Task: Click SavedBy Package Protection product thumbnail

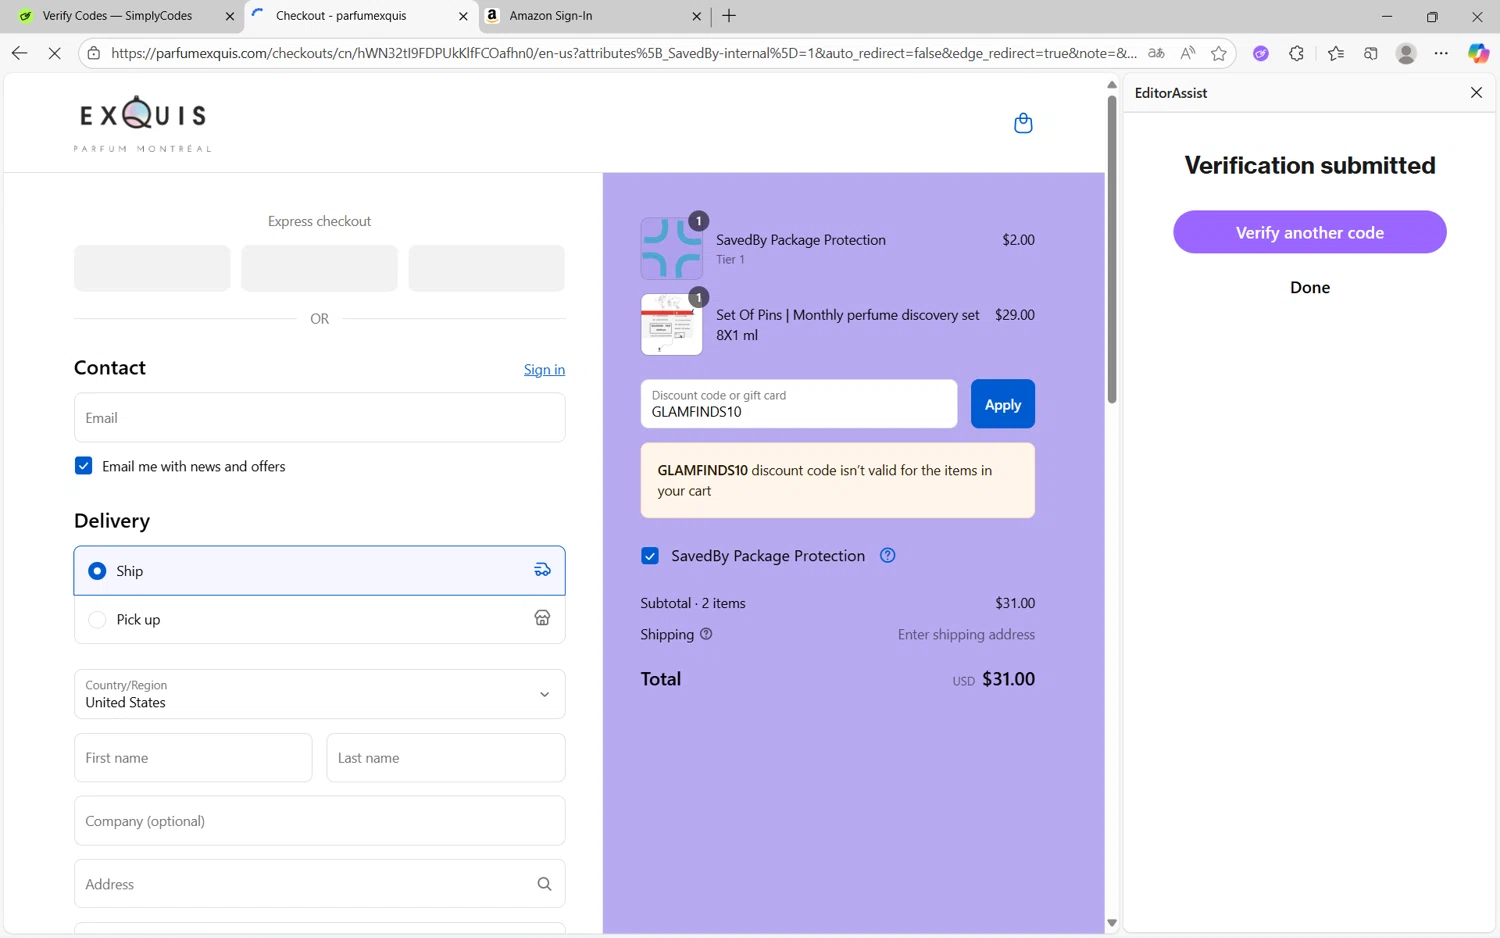Action: tap(671, 248)
